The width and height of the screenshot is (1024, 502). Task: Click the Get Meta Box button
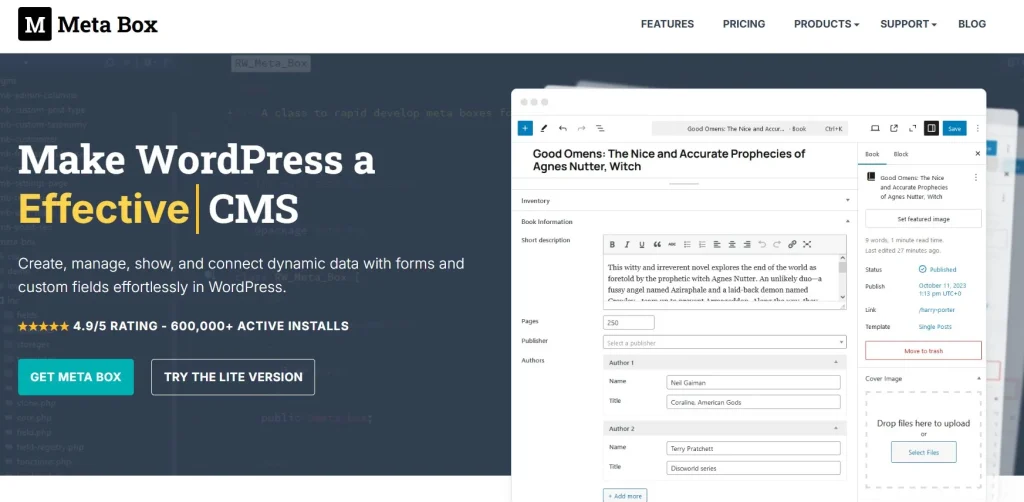[x=76, y=377]
